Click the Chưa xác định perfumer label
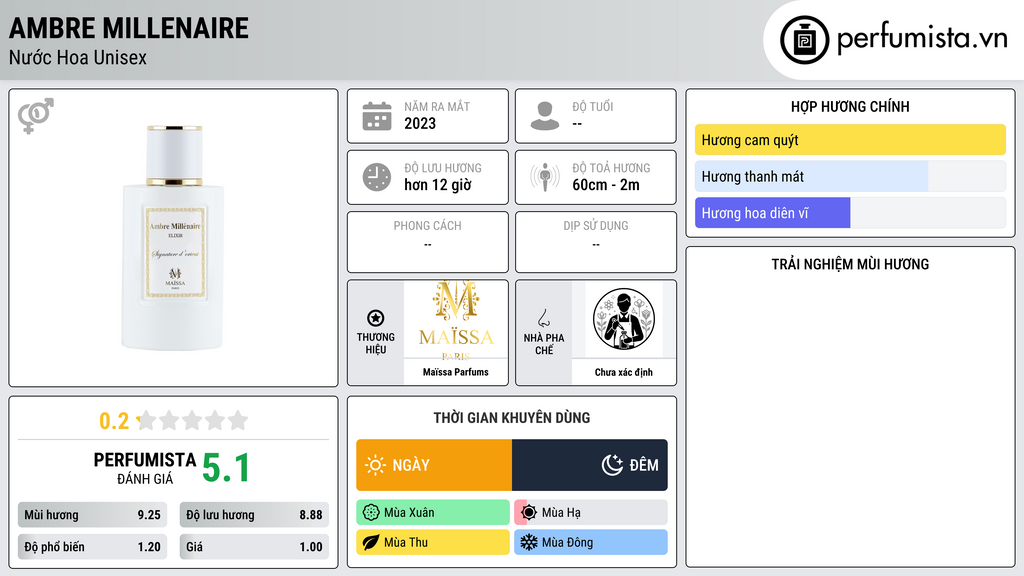Screen dimensions: 1024x576 623,372
